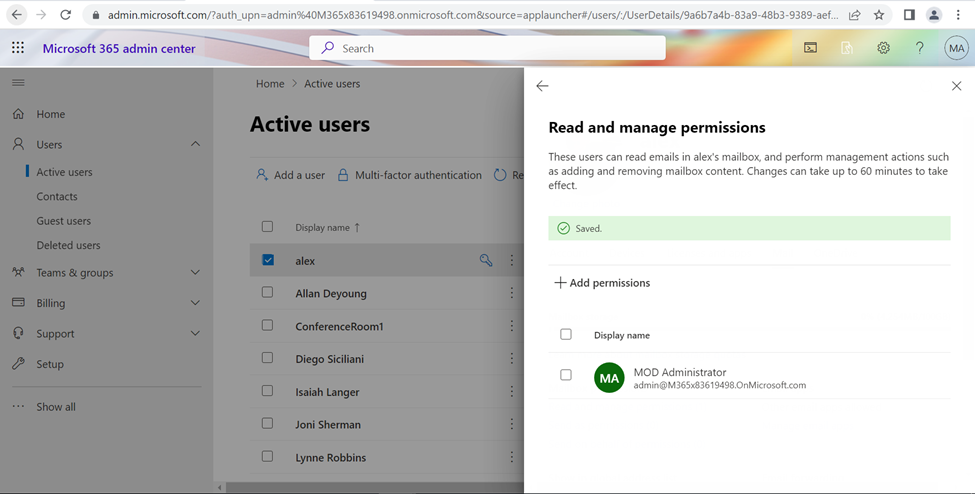Select ConferenceRoom1 checkbox
This screenshot has width=975, height=494.
click(267, 325)
